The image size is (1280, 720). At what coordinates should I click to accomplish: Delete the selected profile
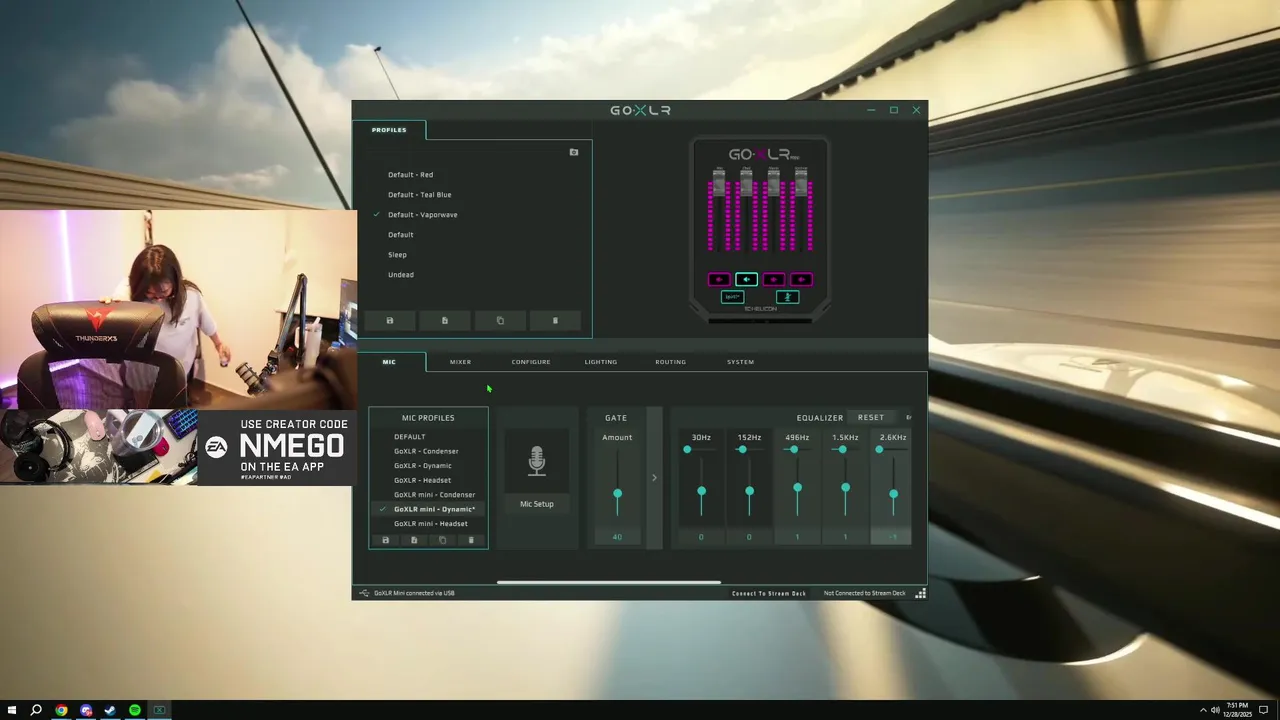coord(555,321)
